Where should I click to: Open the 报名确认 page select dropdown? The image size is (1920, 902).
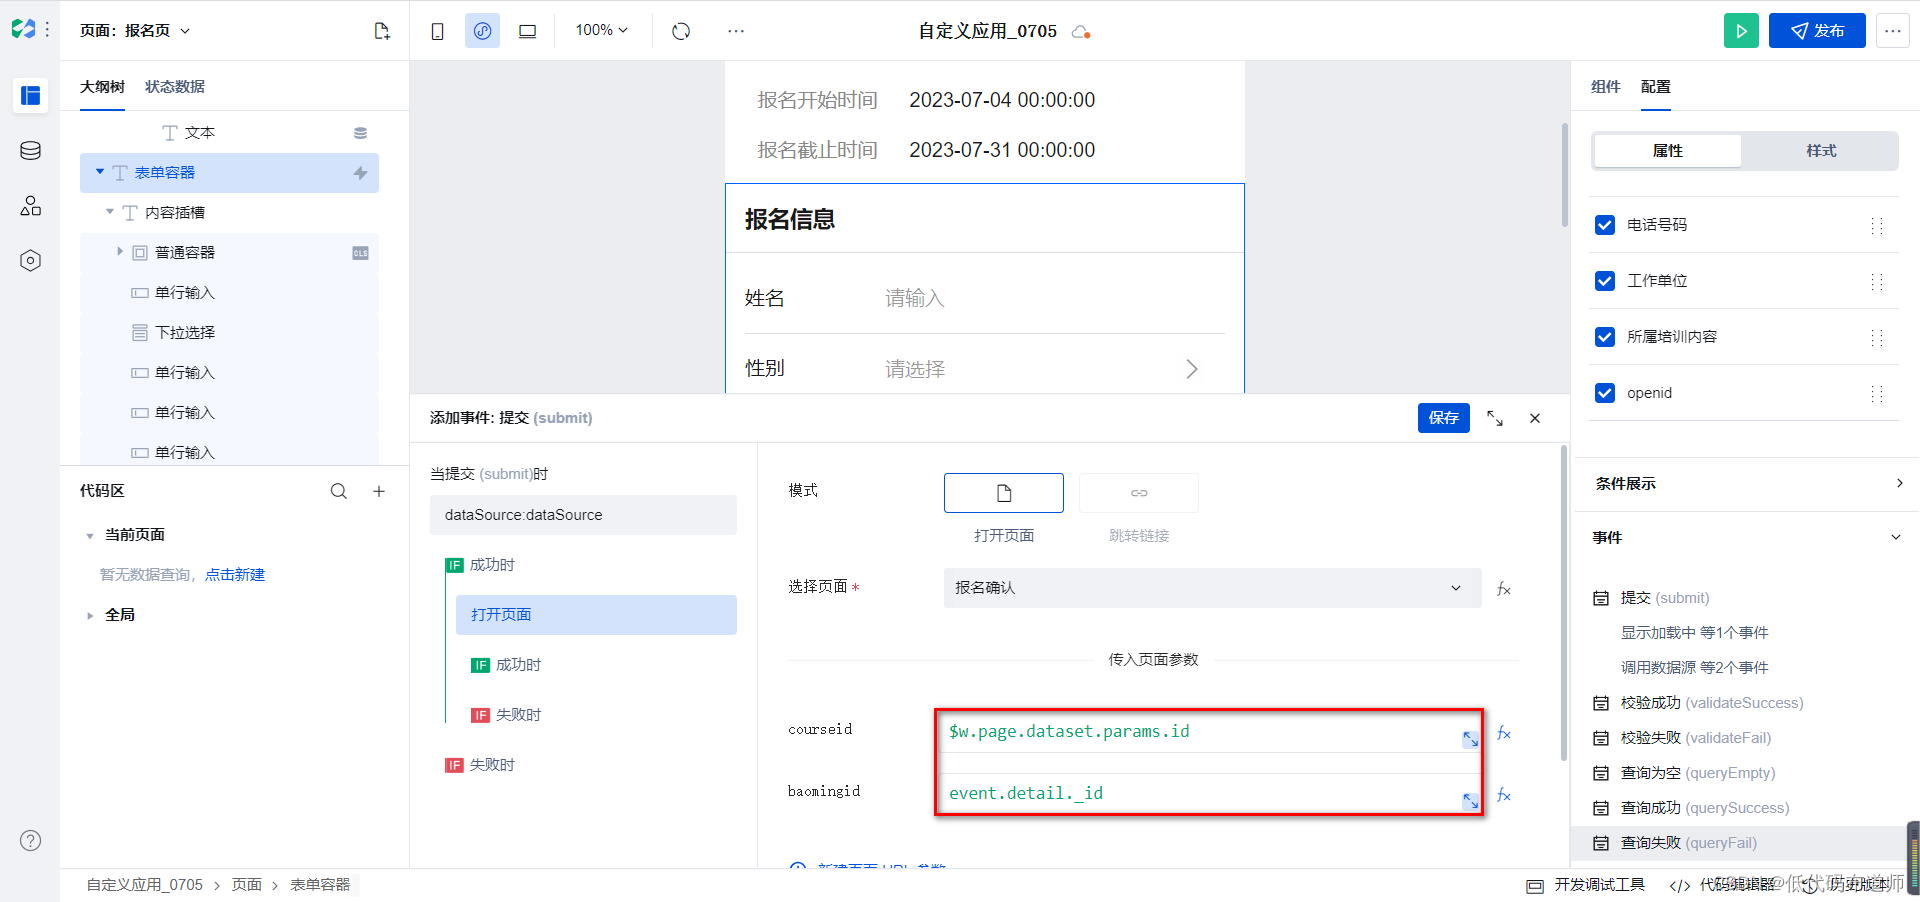[1212, 588]
